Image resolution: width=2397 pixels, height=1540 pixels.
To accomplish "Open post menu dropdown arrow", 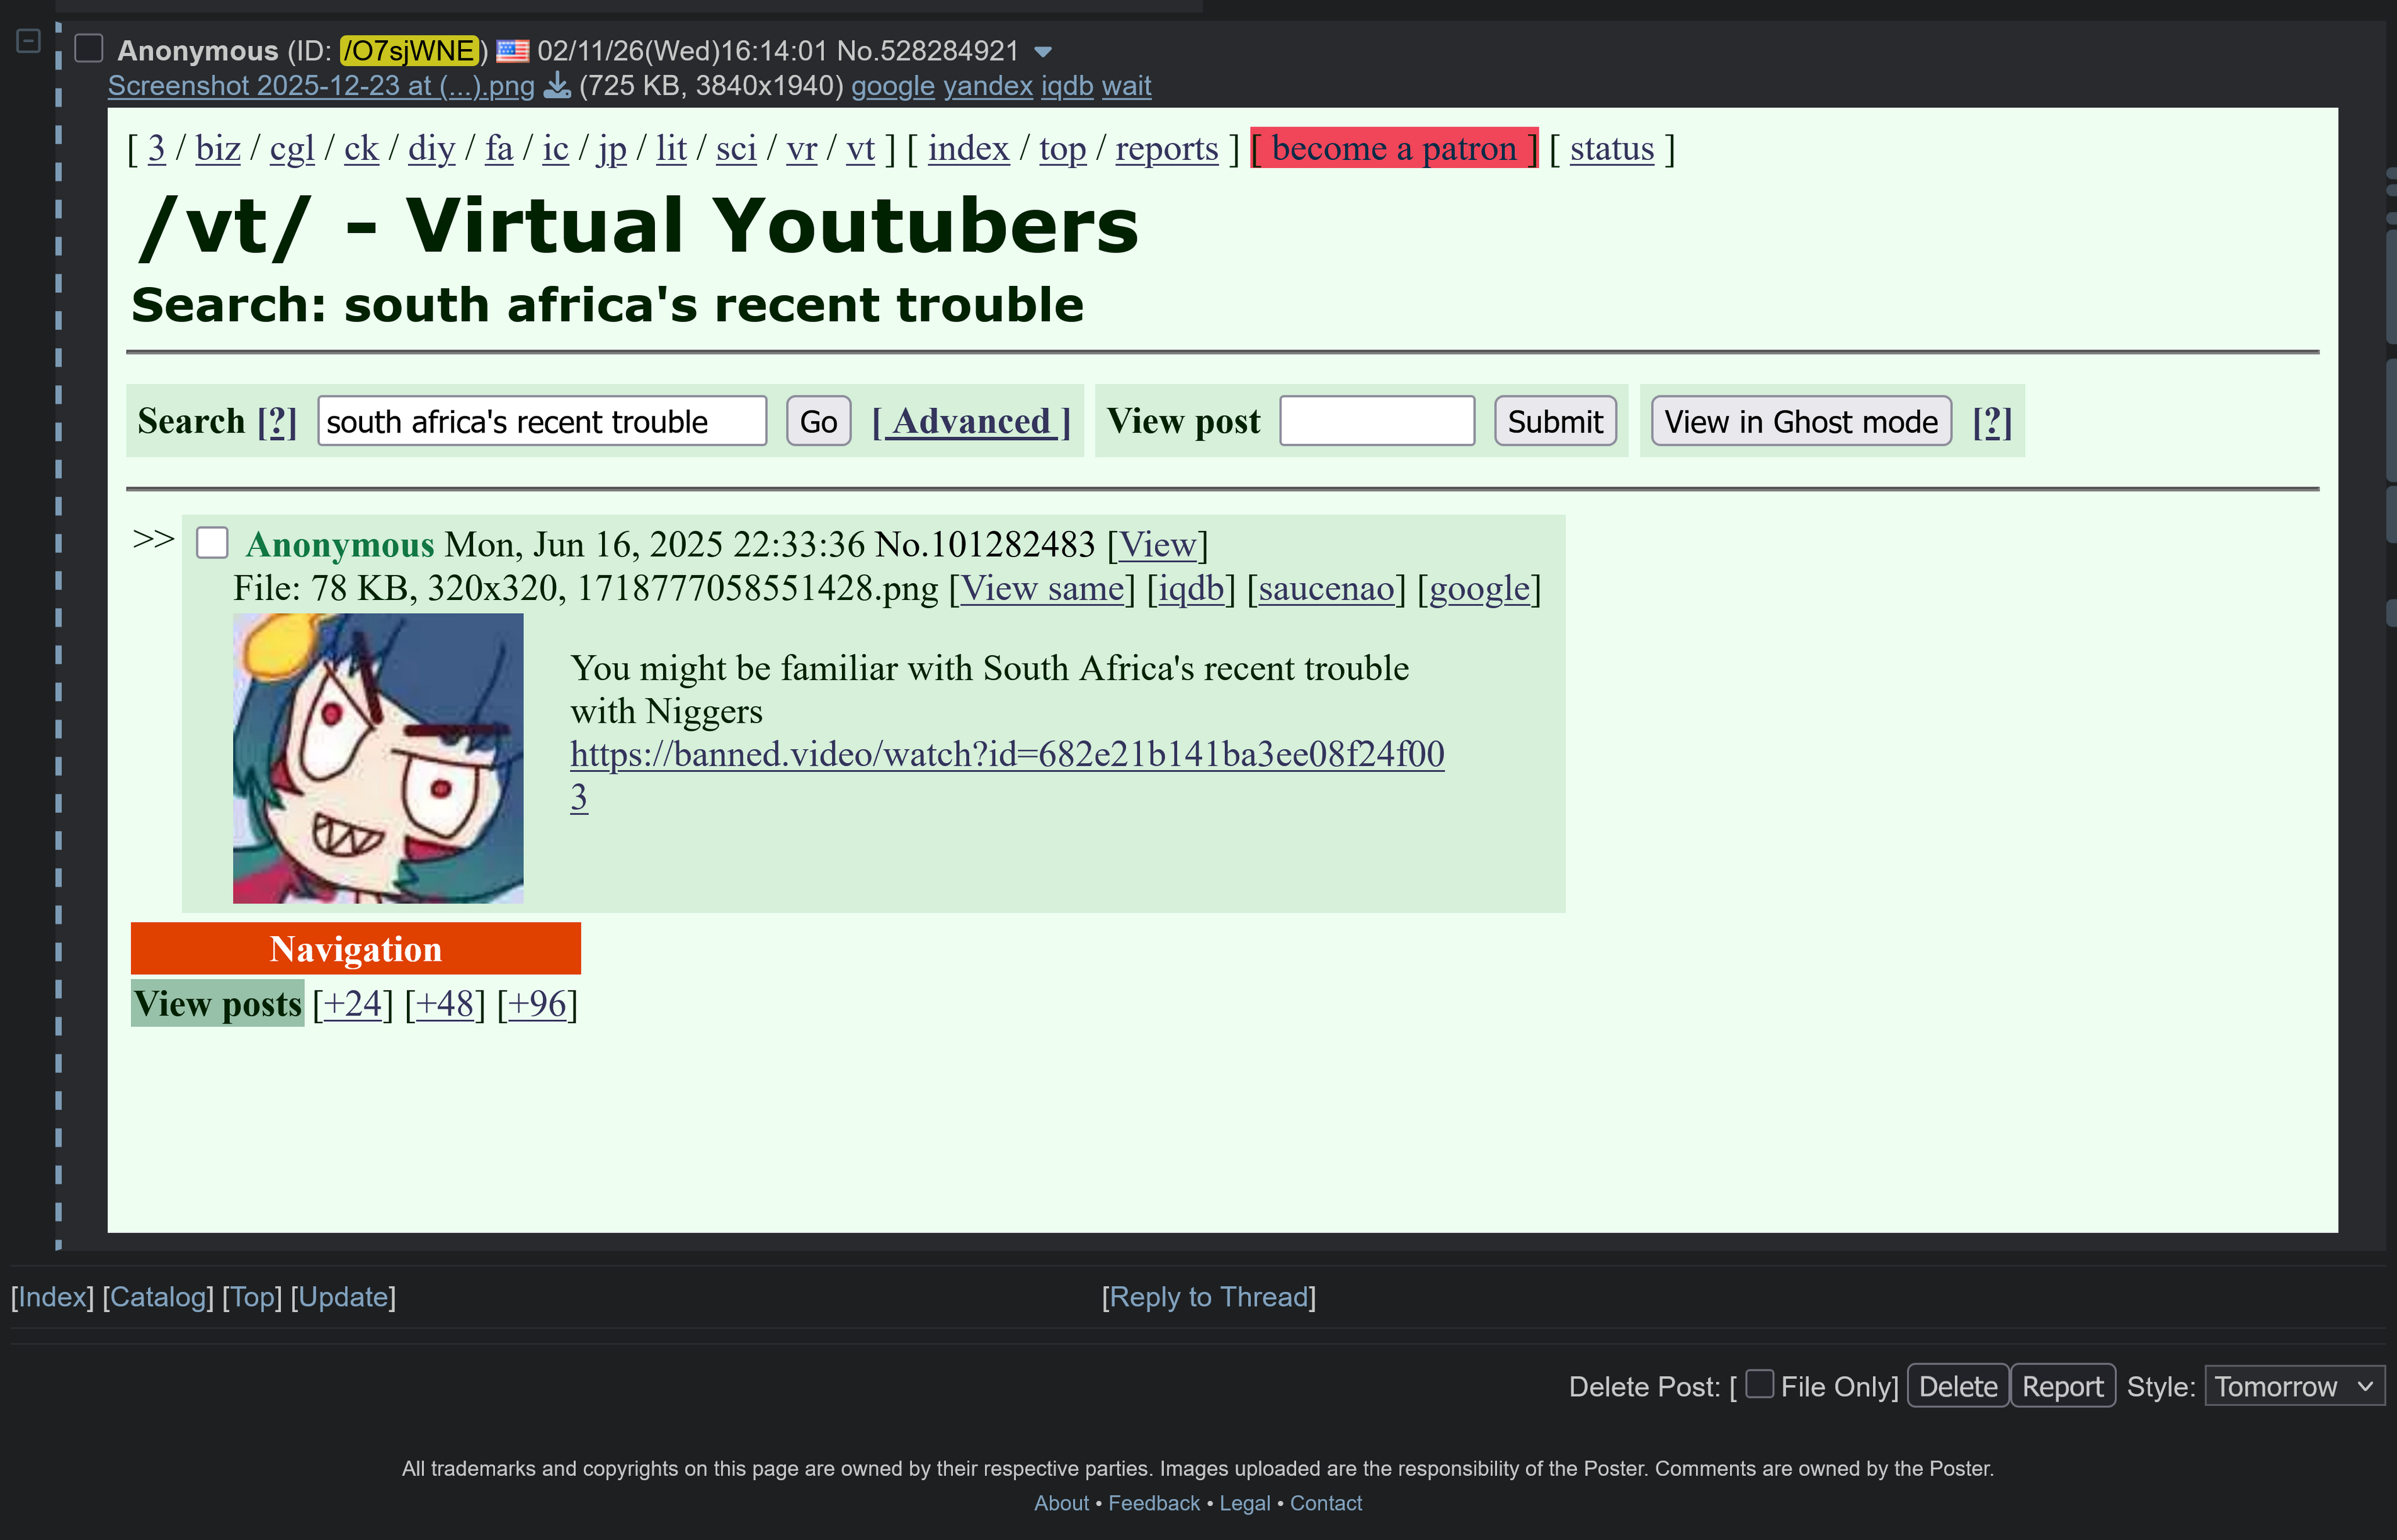I will (1042, 52).
